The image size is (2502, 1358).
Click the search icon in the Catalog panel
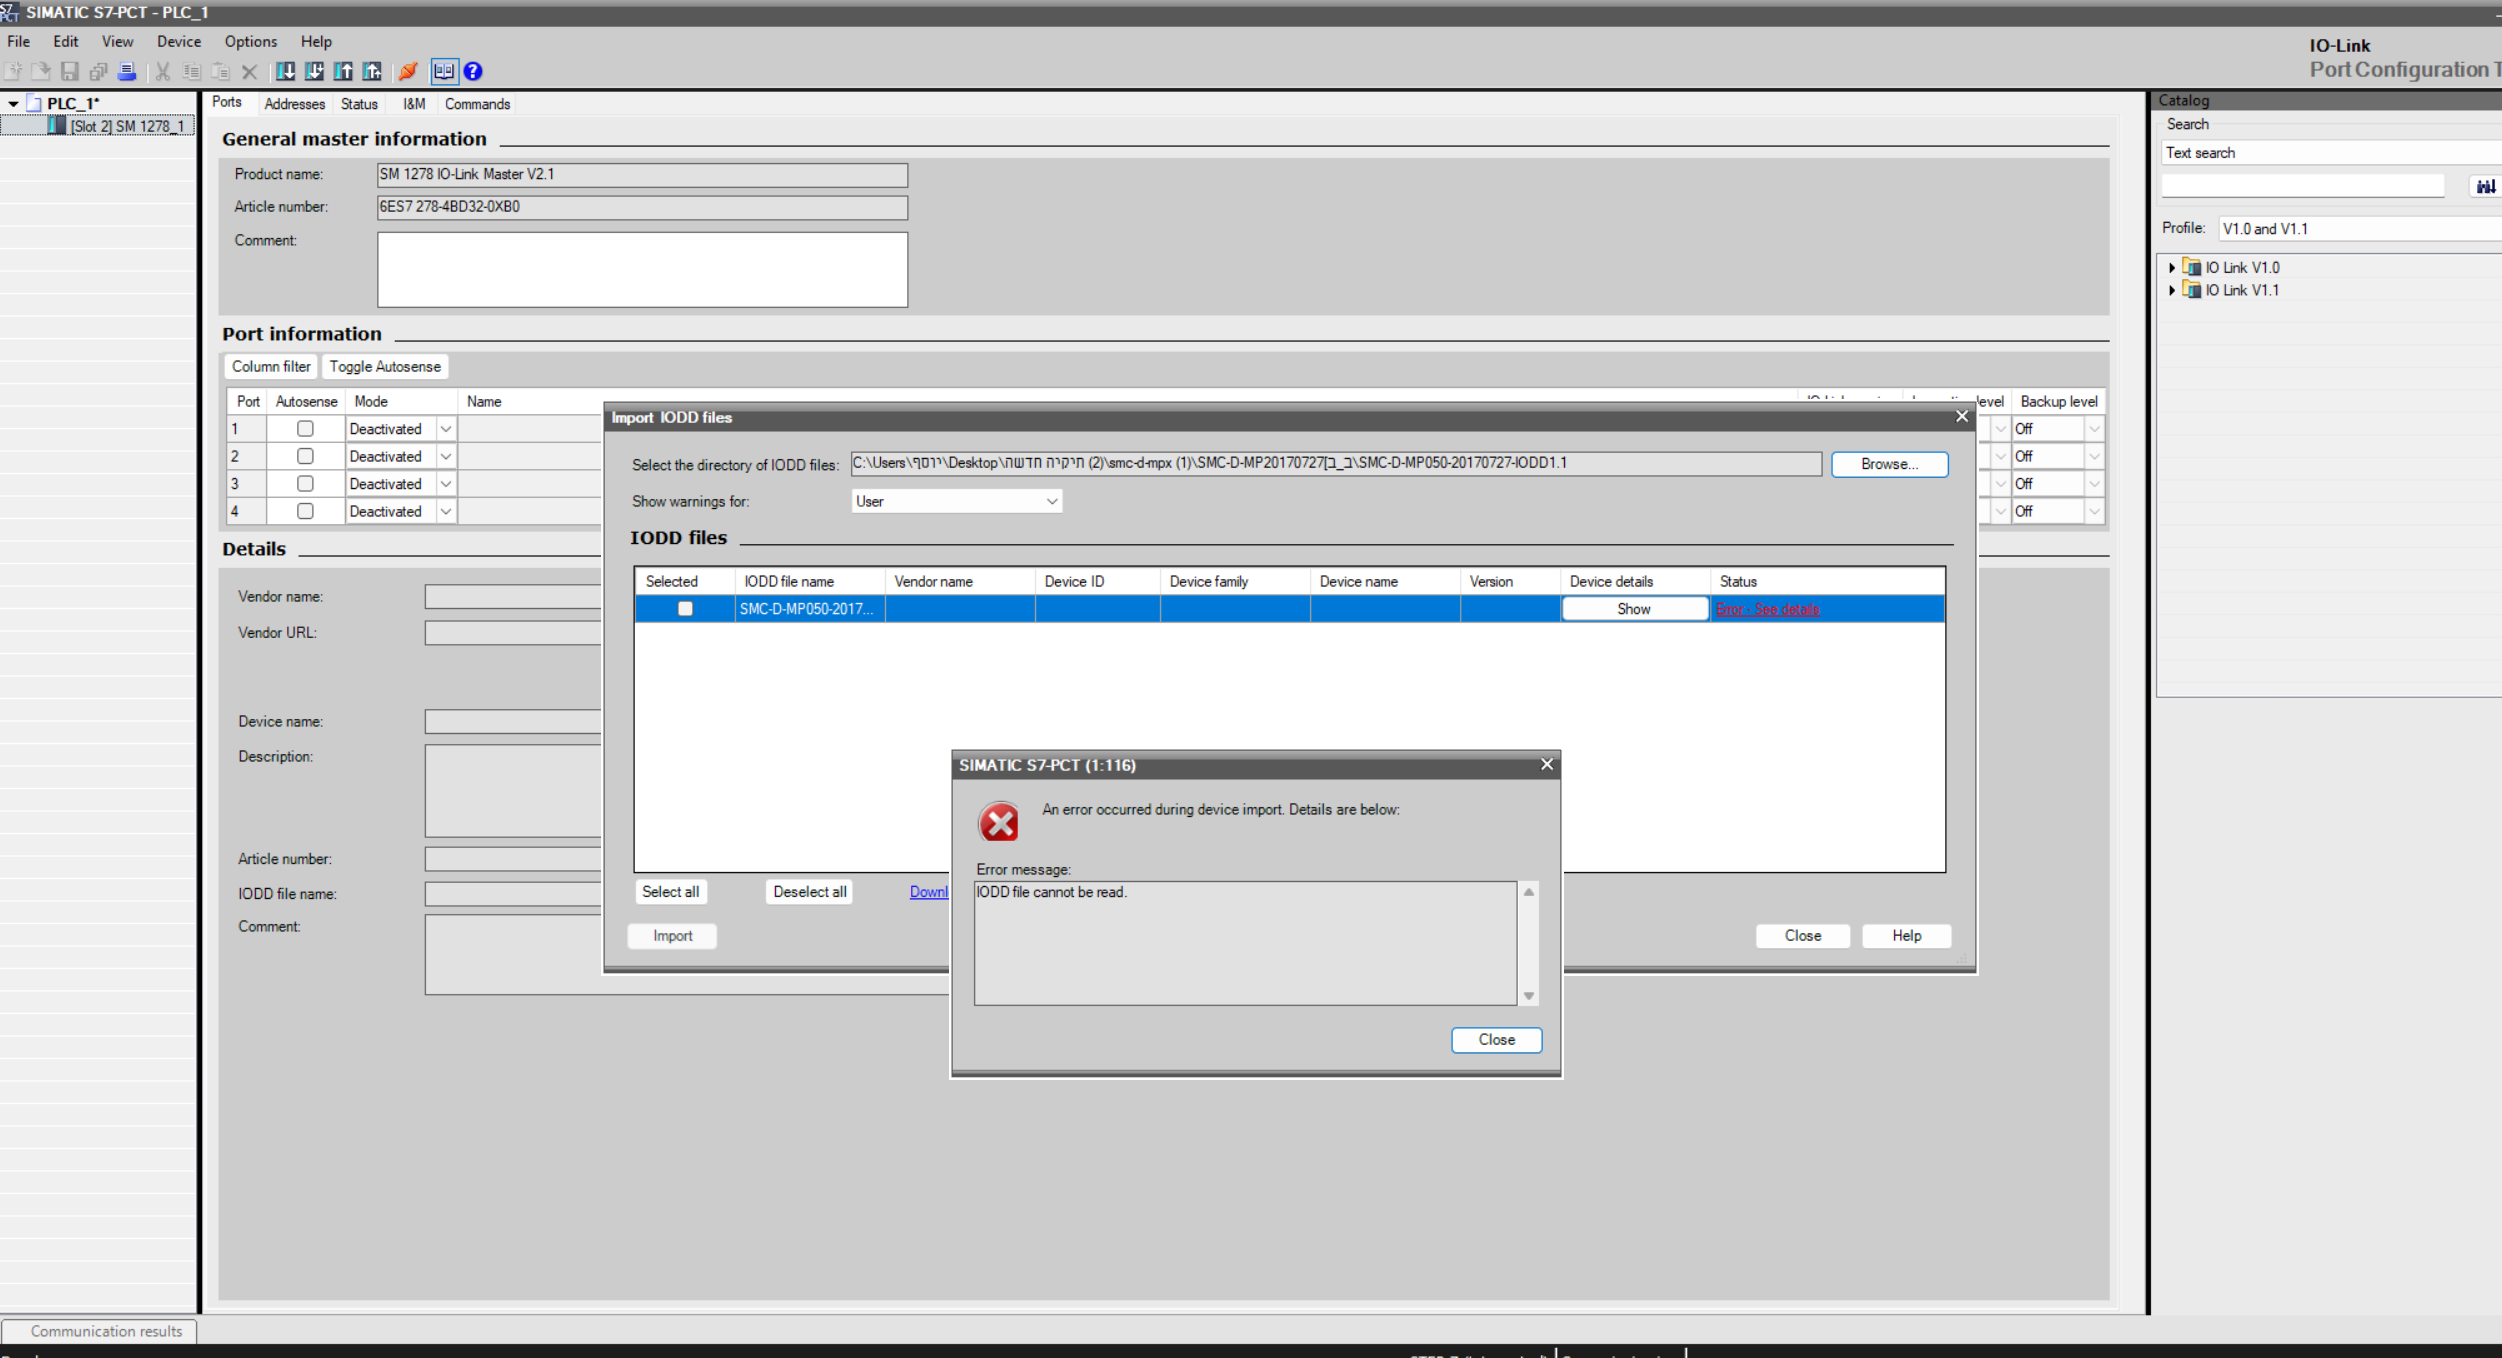point(2485,186)
